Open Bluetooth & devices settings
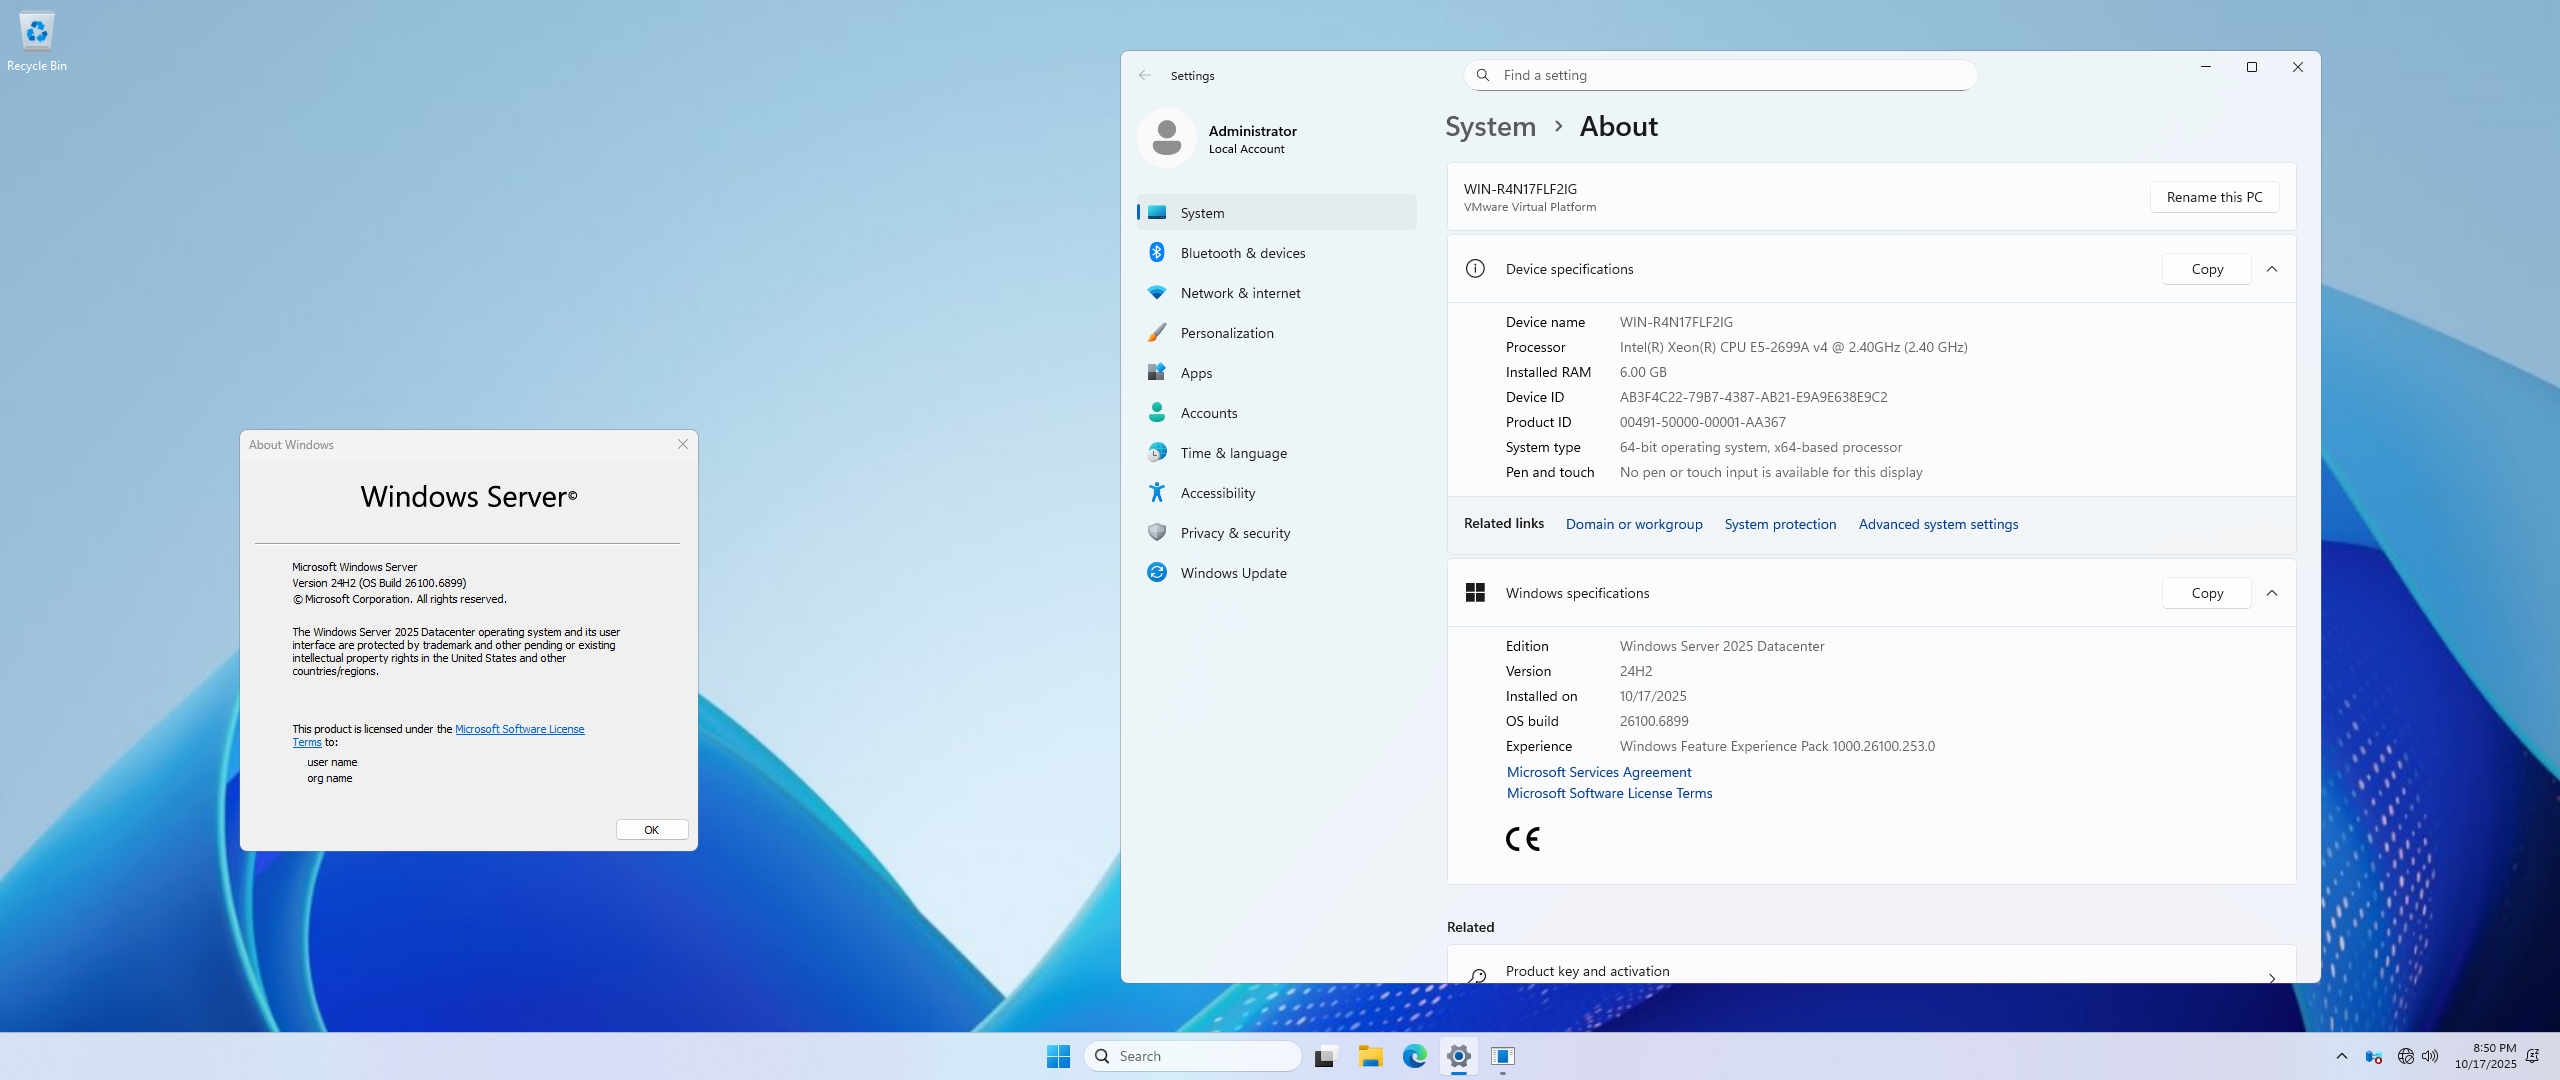 coord(1242,253)
